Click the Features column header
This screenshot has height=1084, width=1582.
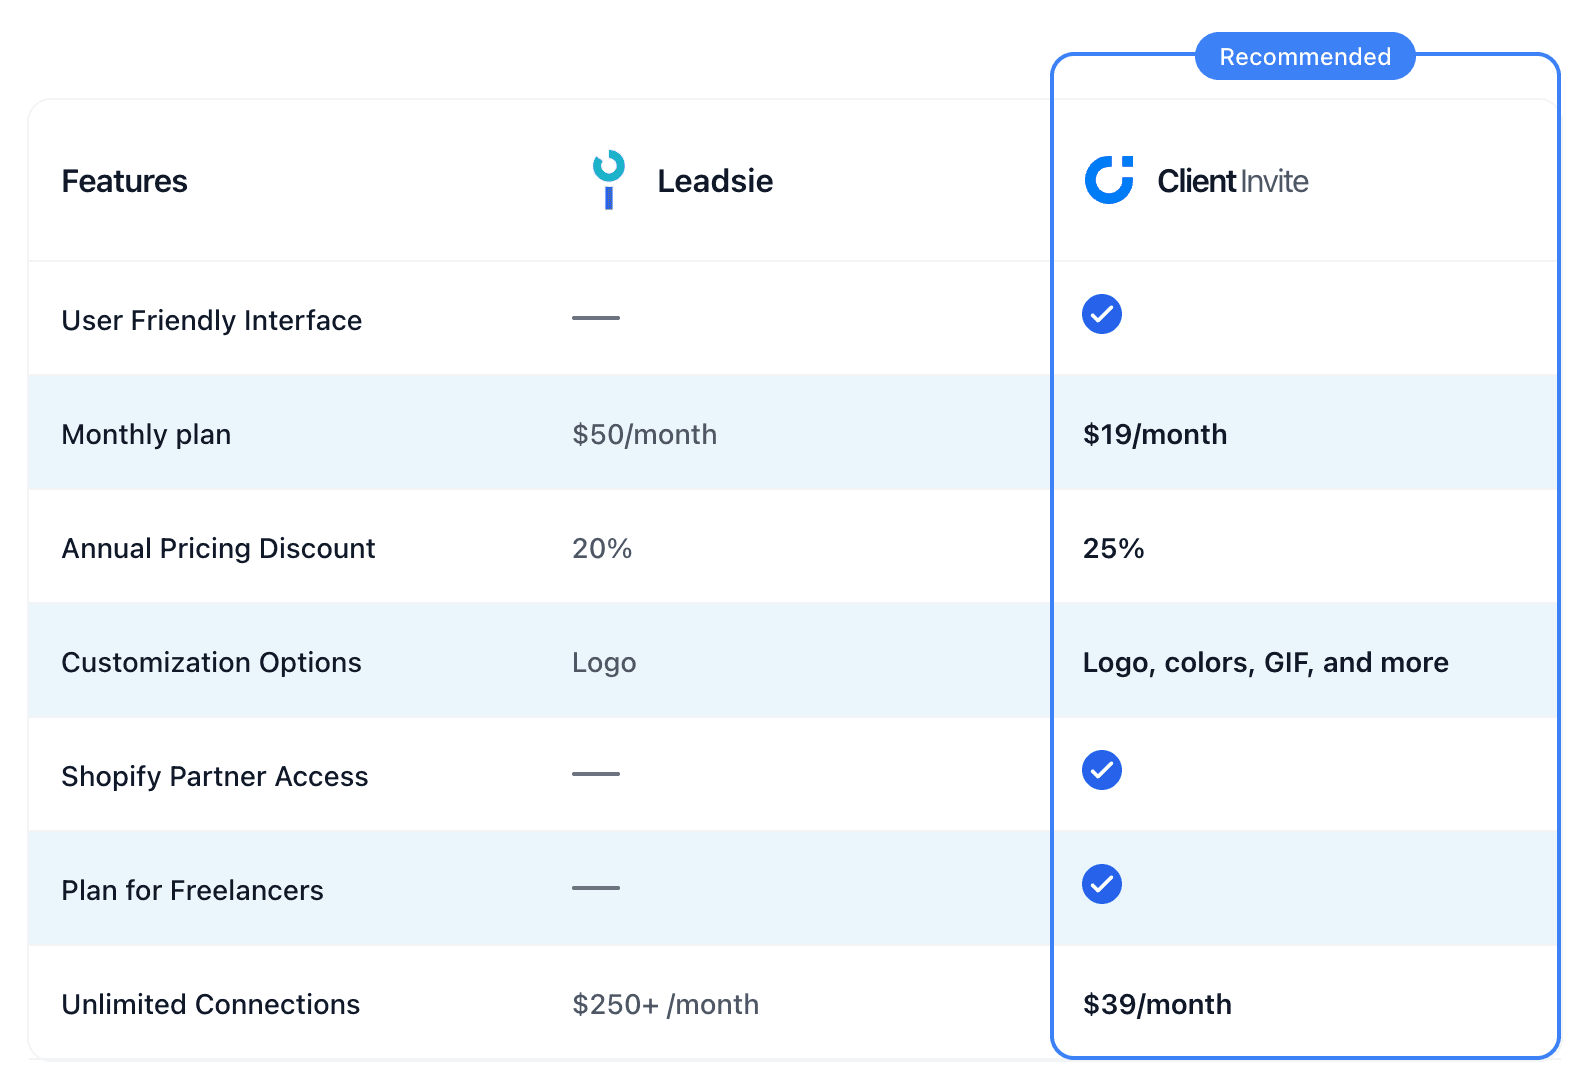(x=124, y=181)
